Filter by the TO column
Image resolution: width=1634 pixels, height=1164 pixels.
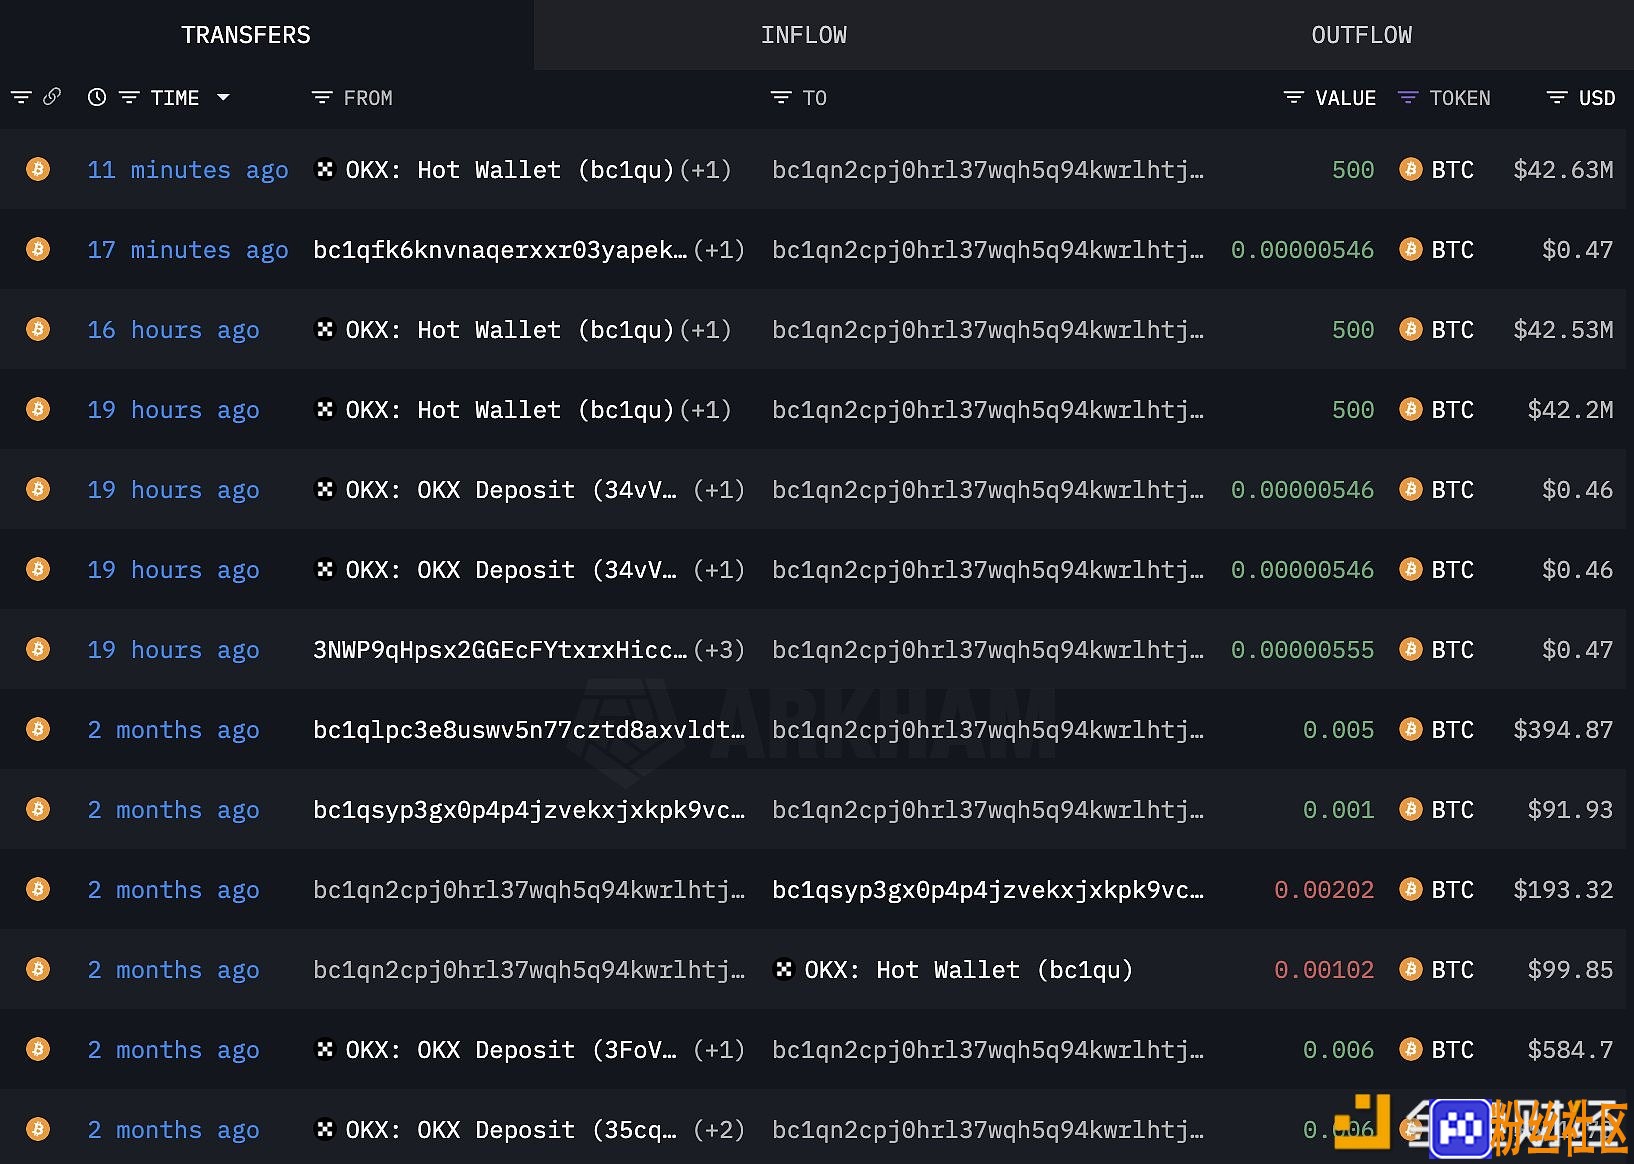click(781, 97)
